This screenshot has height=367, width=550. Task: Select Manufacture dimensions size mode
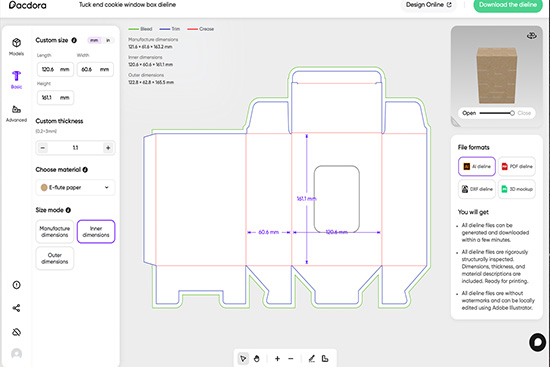[x=55, y=232]
